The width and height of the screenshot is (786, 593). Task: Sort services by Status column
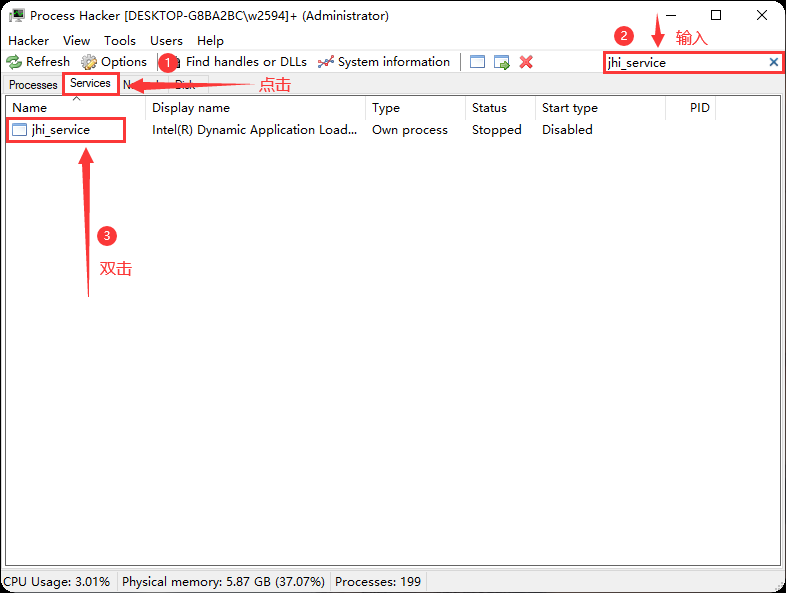[489, 108]
